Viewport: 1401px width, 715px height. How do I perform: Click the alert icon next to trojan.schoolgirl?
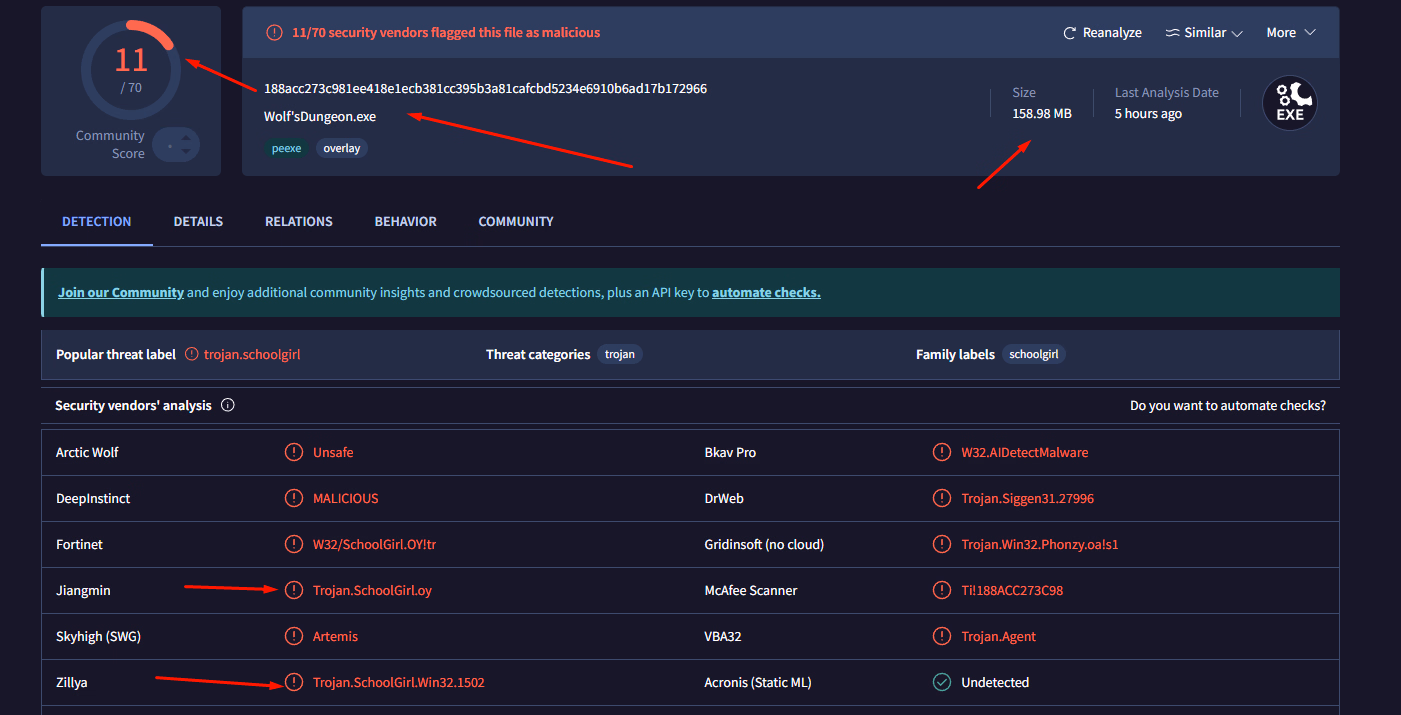click(x=192, y=354)
